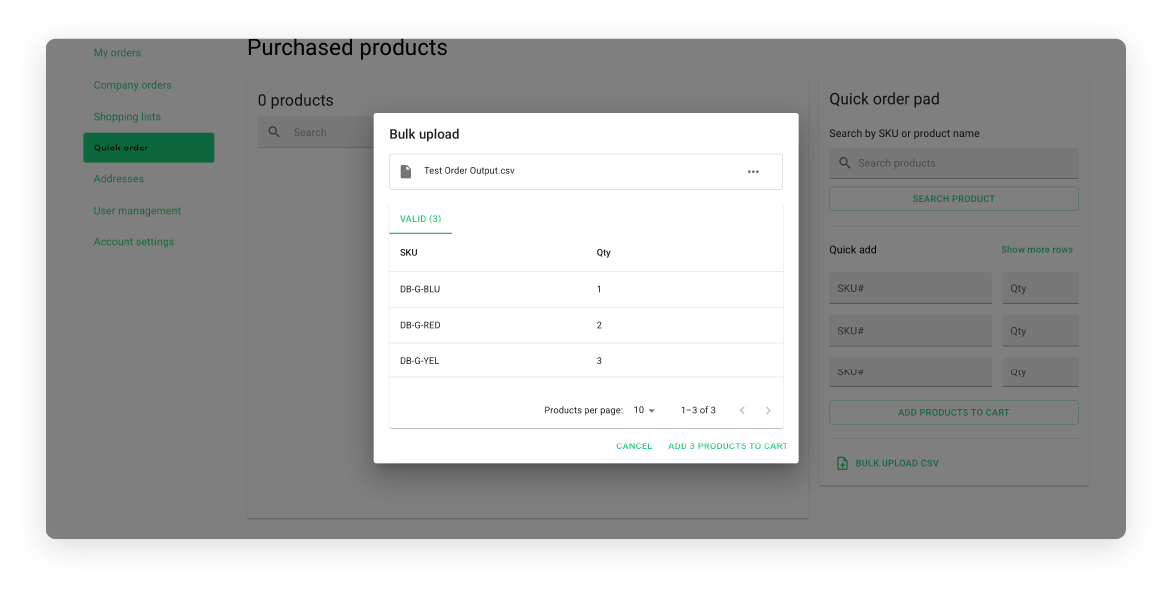
Task: Click quantity 2 in DB-G-RED row
Action: click(599, 325)
